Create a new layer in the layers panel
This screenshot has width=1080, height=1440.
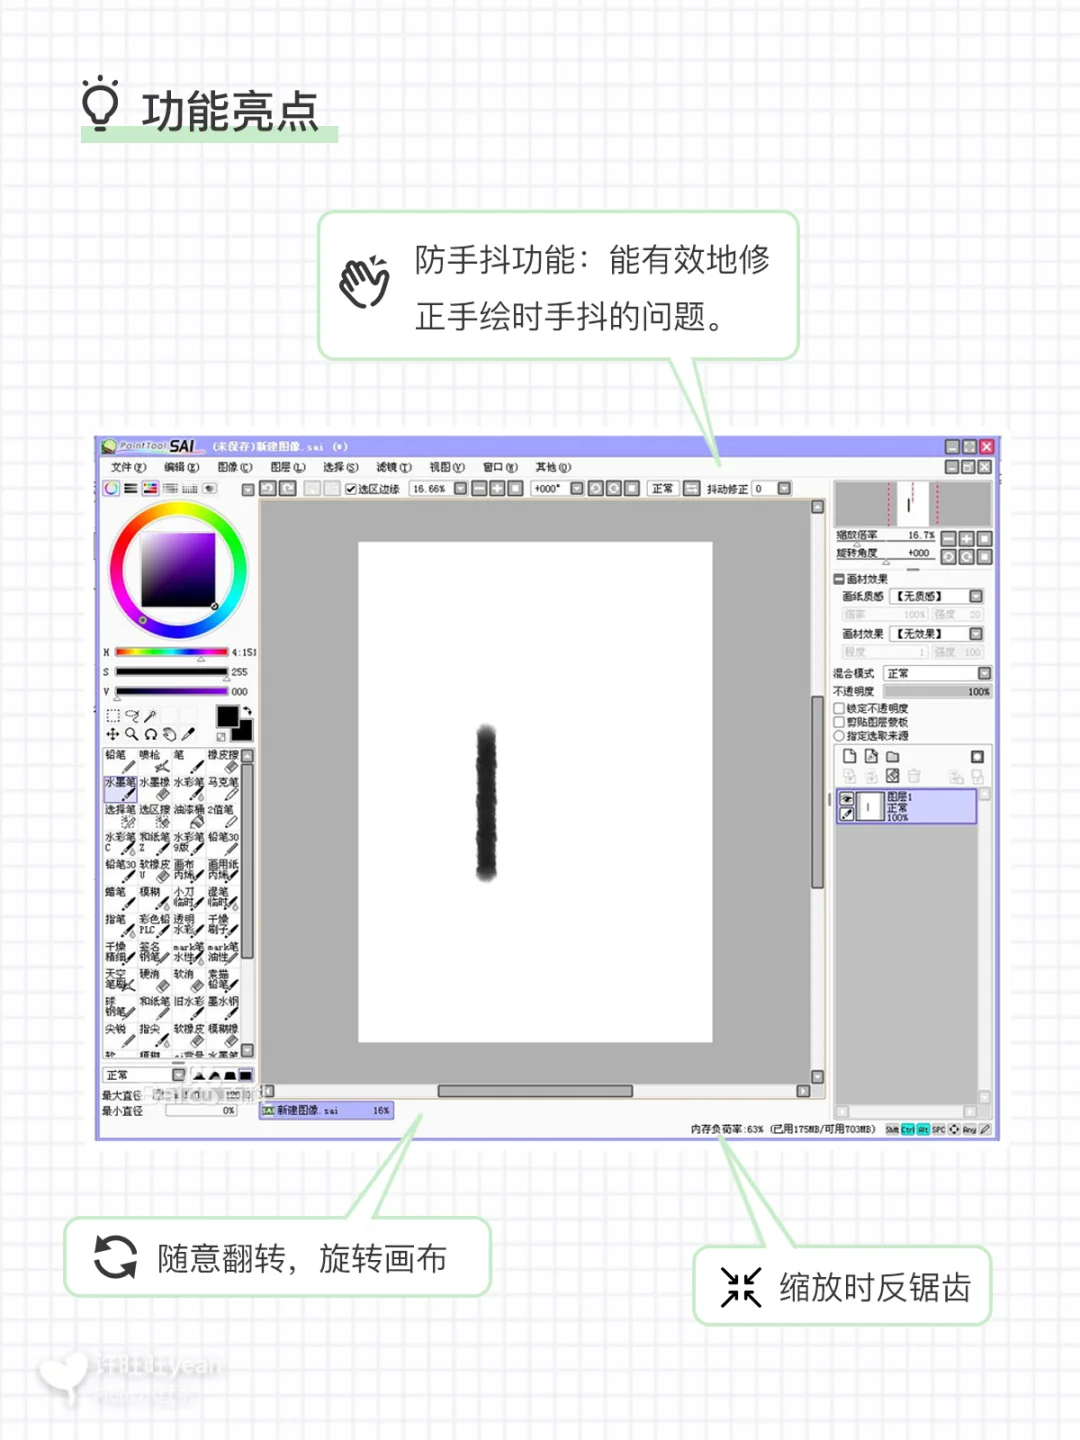click(850, 756)
